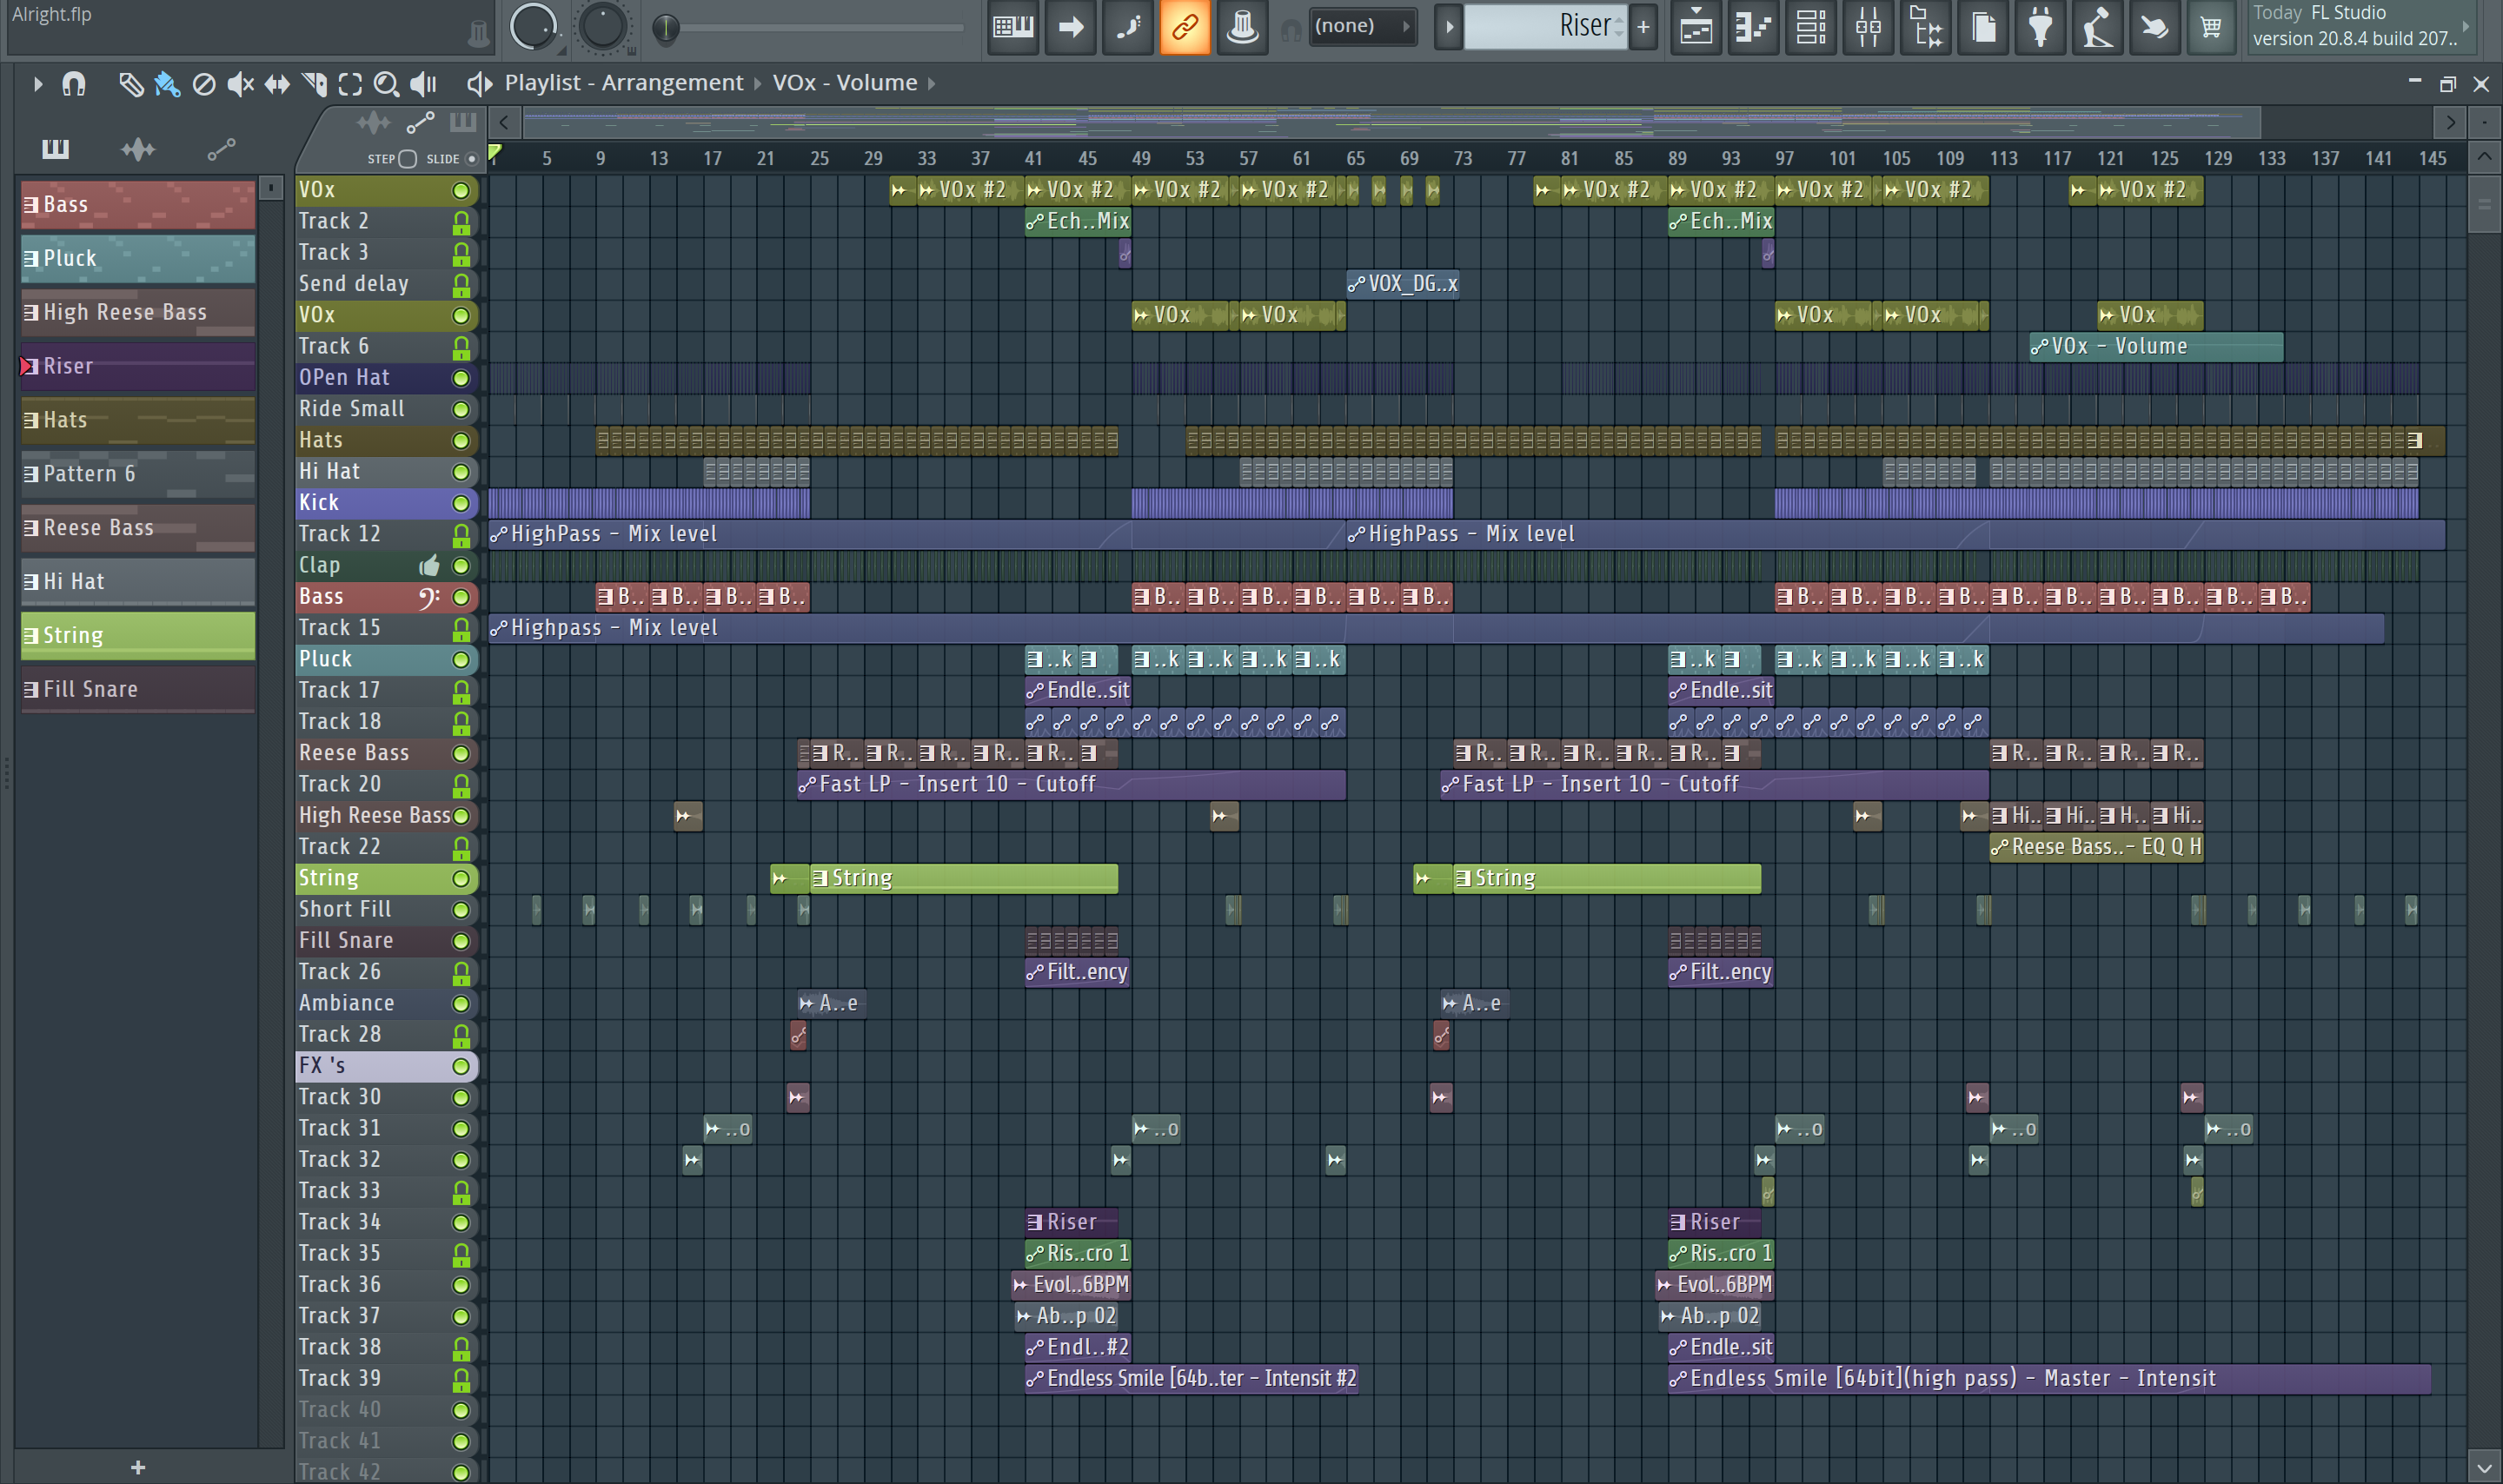Select the Slice tool
This screenshot has height=1484, width=2503.
coord(314,84)
